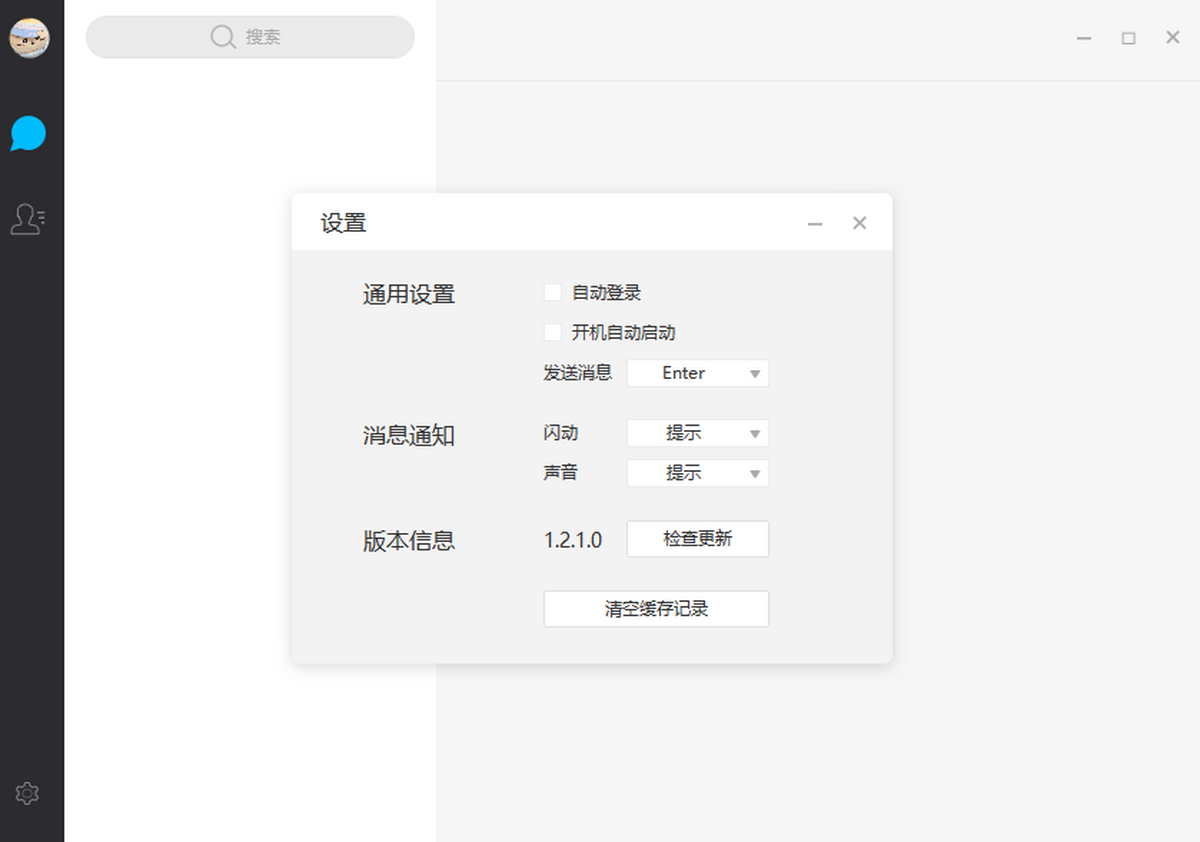The width and height of the screenshot is (1200, 842).
Task: Select the 通用设置 section label
Action: (x=408, y=294)
